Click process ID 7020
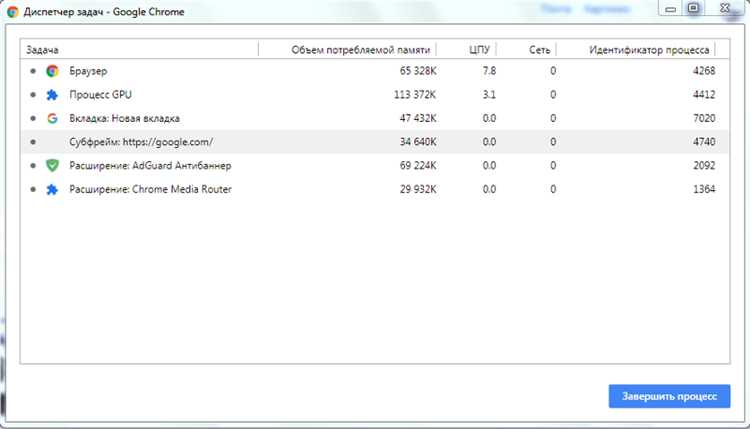Screen dimensions: 750x429 click(704, 118)
